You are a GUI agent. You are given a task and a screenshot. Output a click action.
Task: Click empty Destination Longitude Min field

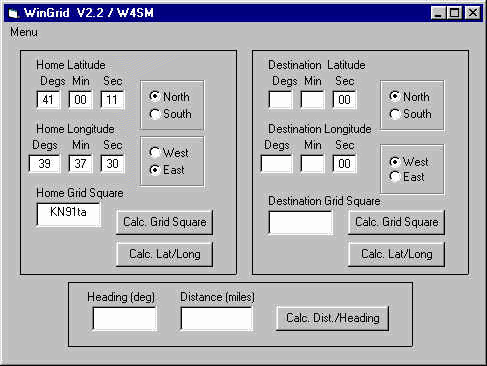(312, 164)
